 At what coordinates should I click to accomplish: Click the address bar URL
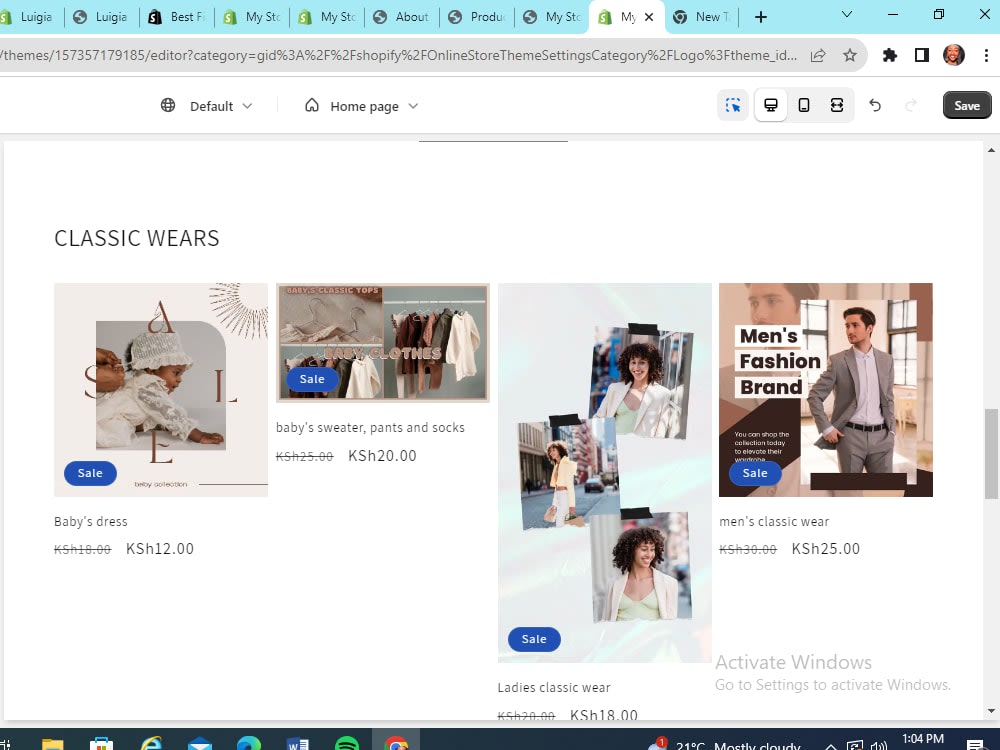point(399,55)
